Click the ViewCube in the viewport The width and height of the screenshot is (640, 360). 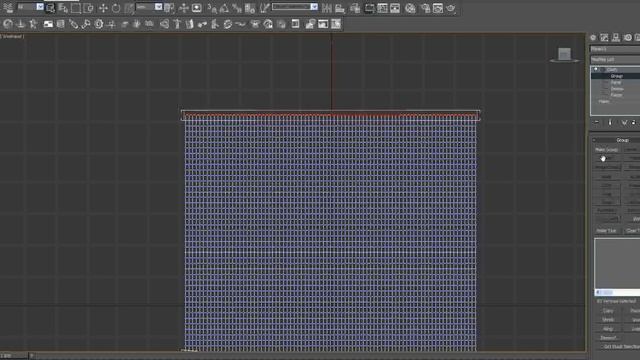tap(564, 55)
